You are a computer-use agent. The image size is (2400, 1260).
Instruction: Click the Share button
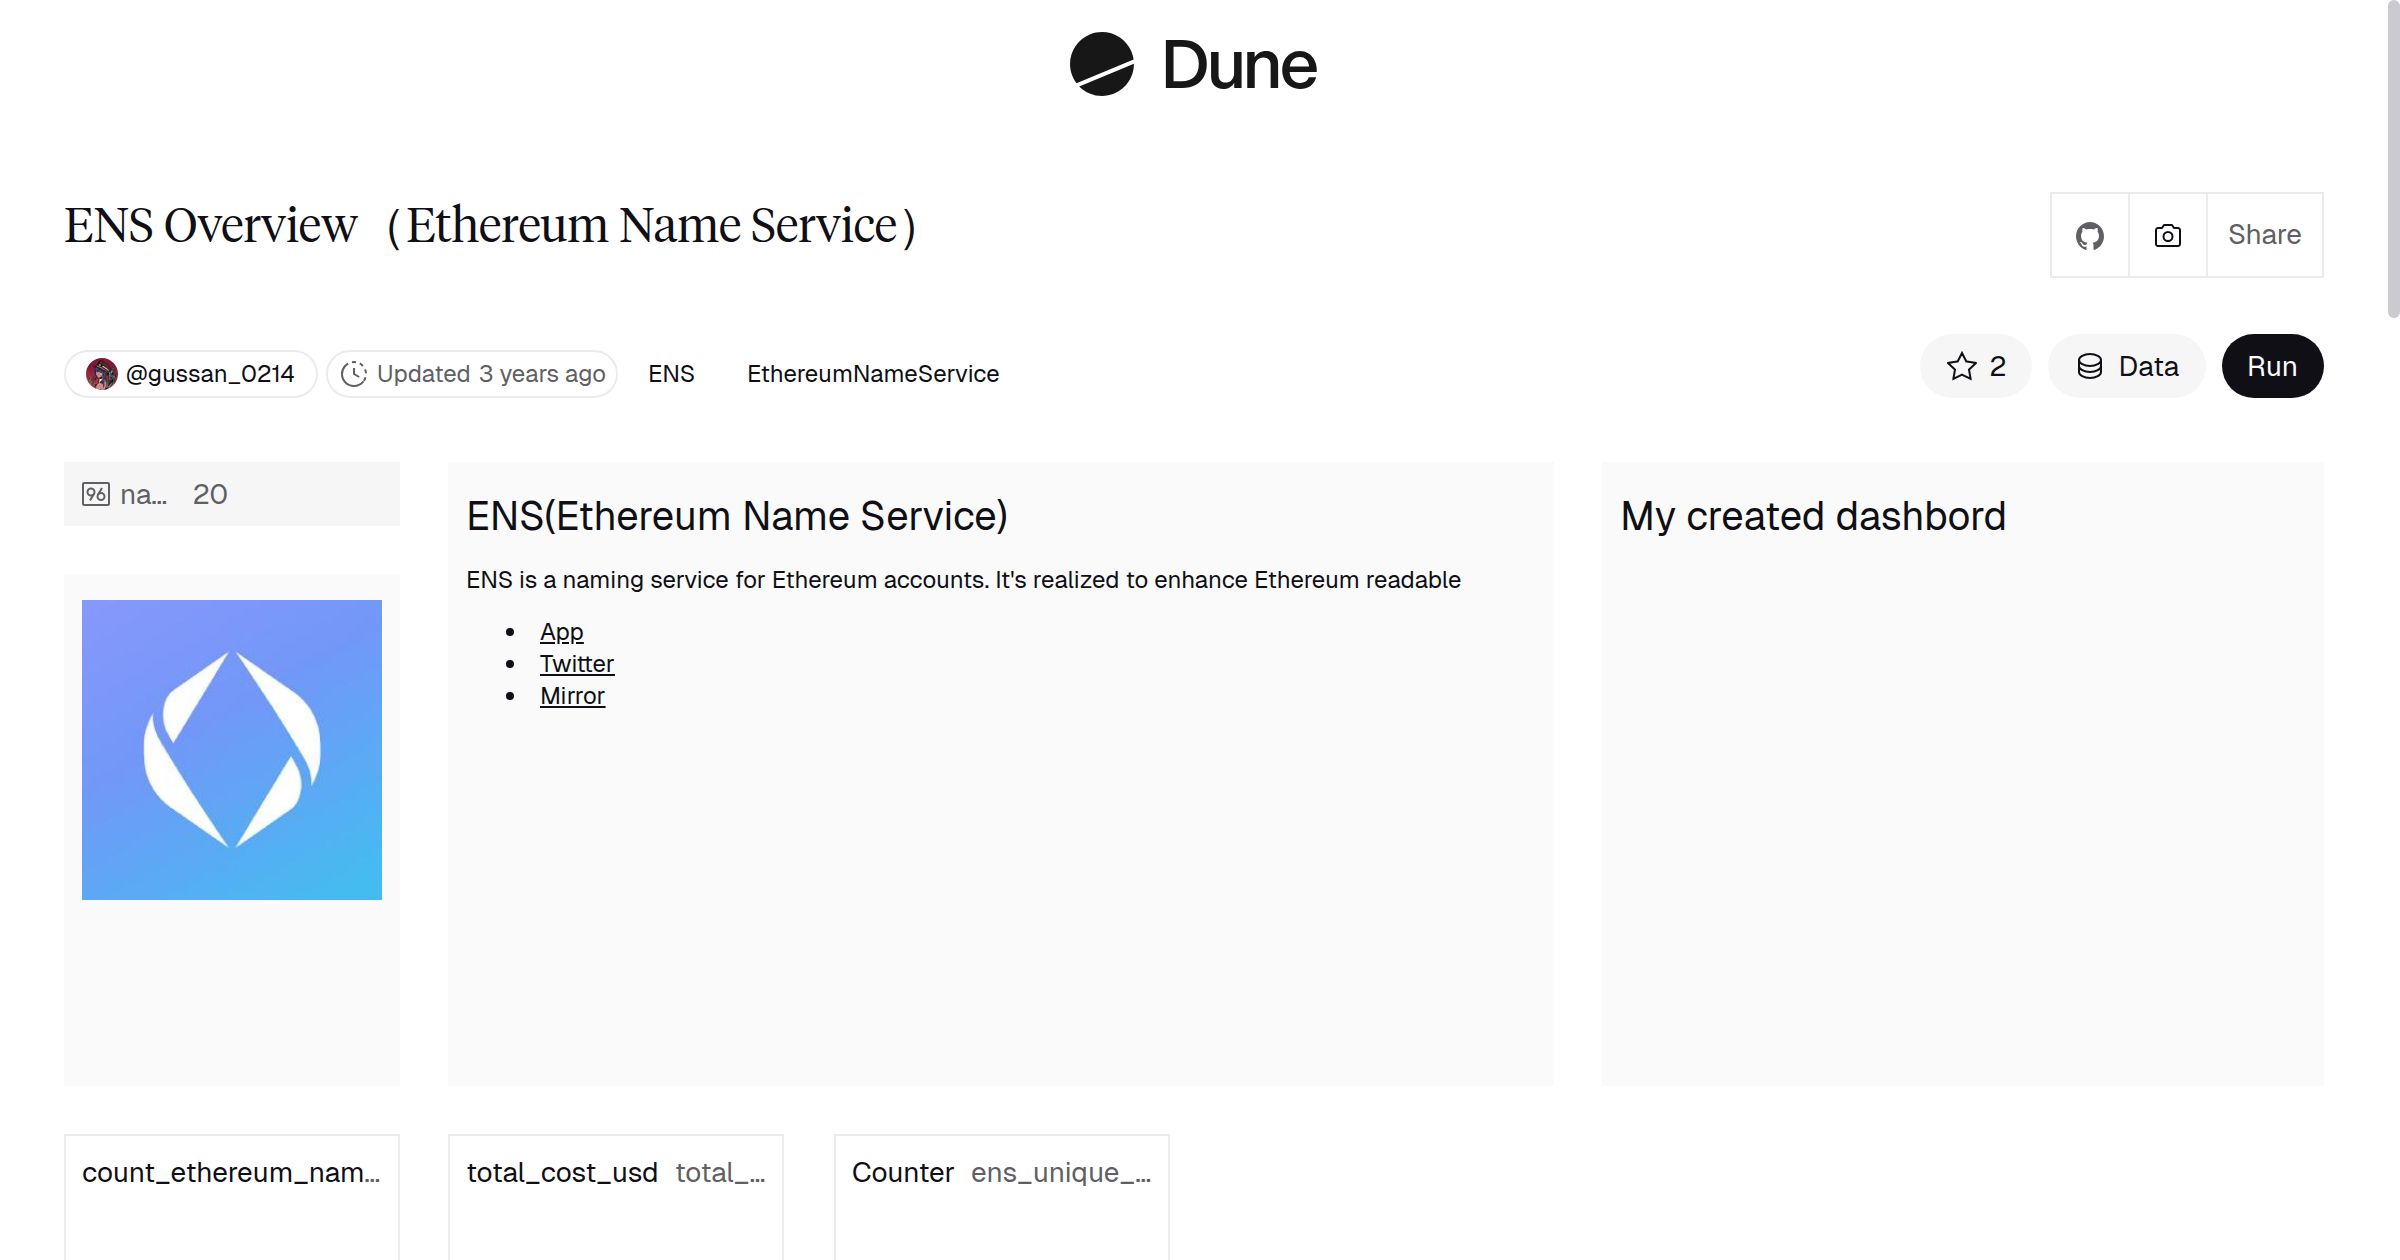[2264, 234]
